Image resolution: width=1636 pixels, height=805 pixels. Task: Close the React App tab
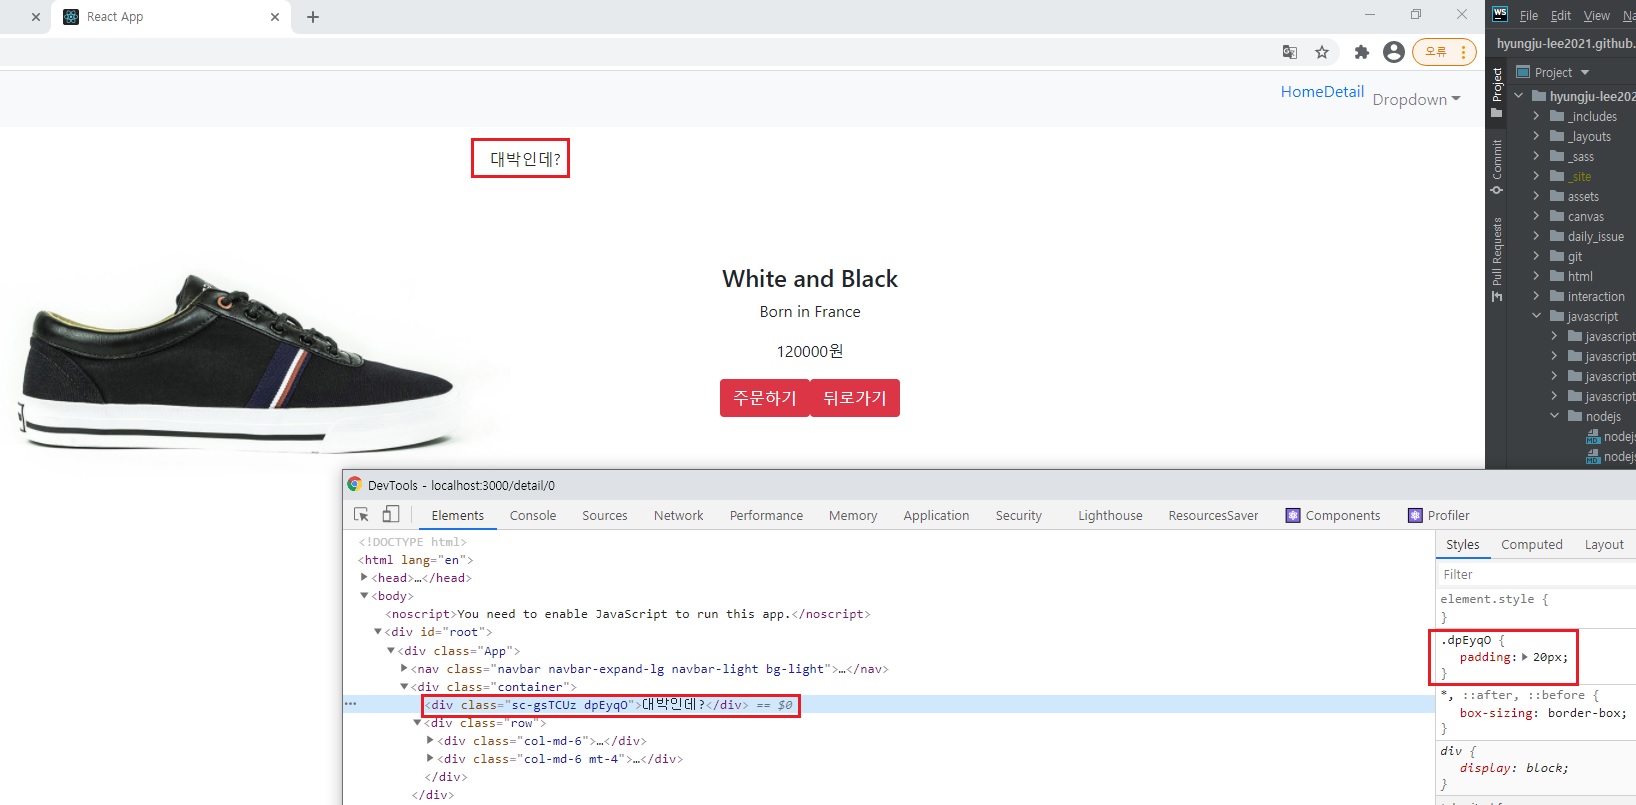(x=275, y=17)
